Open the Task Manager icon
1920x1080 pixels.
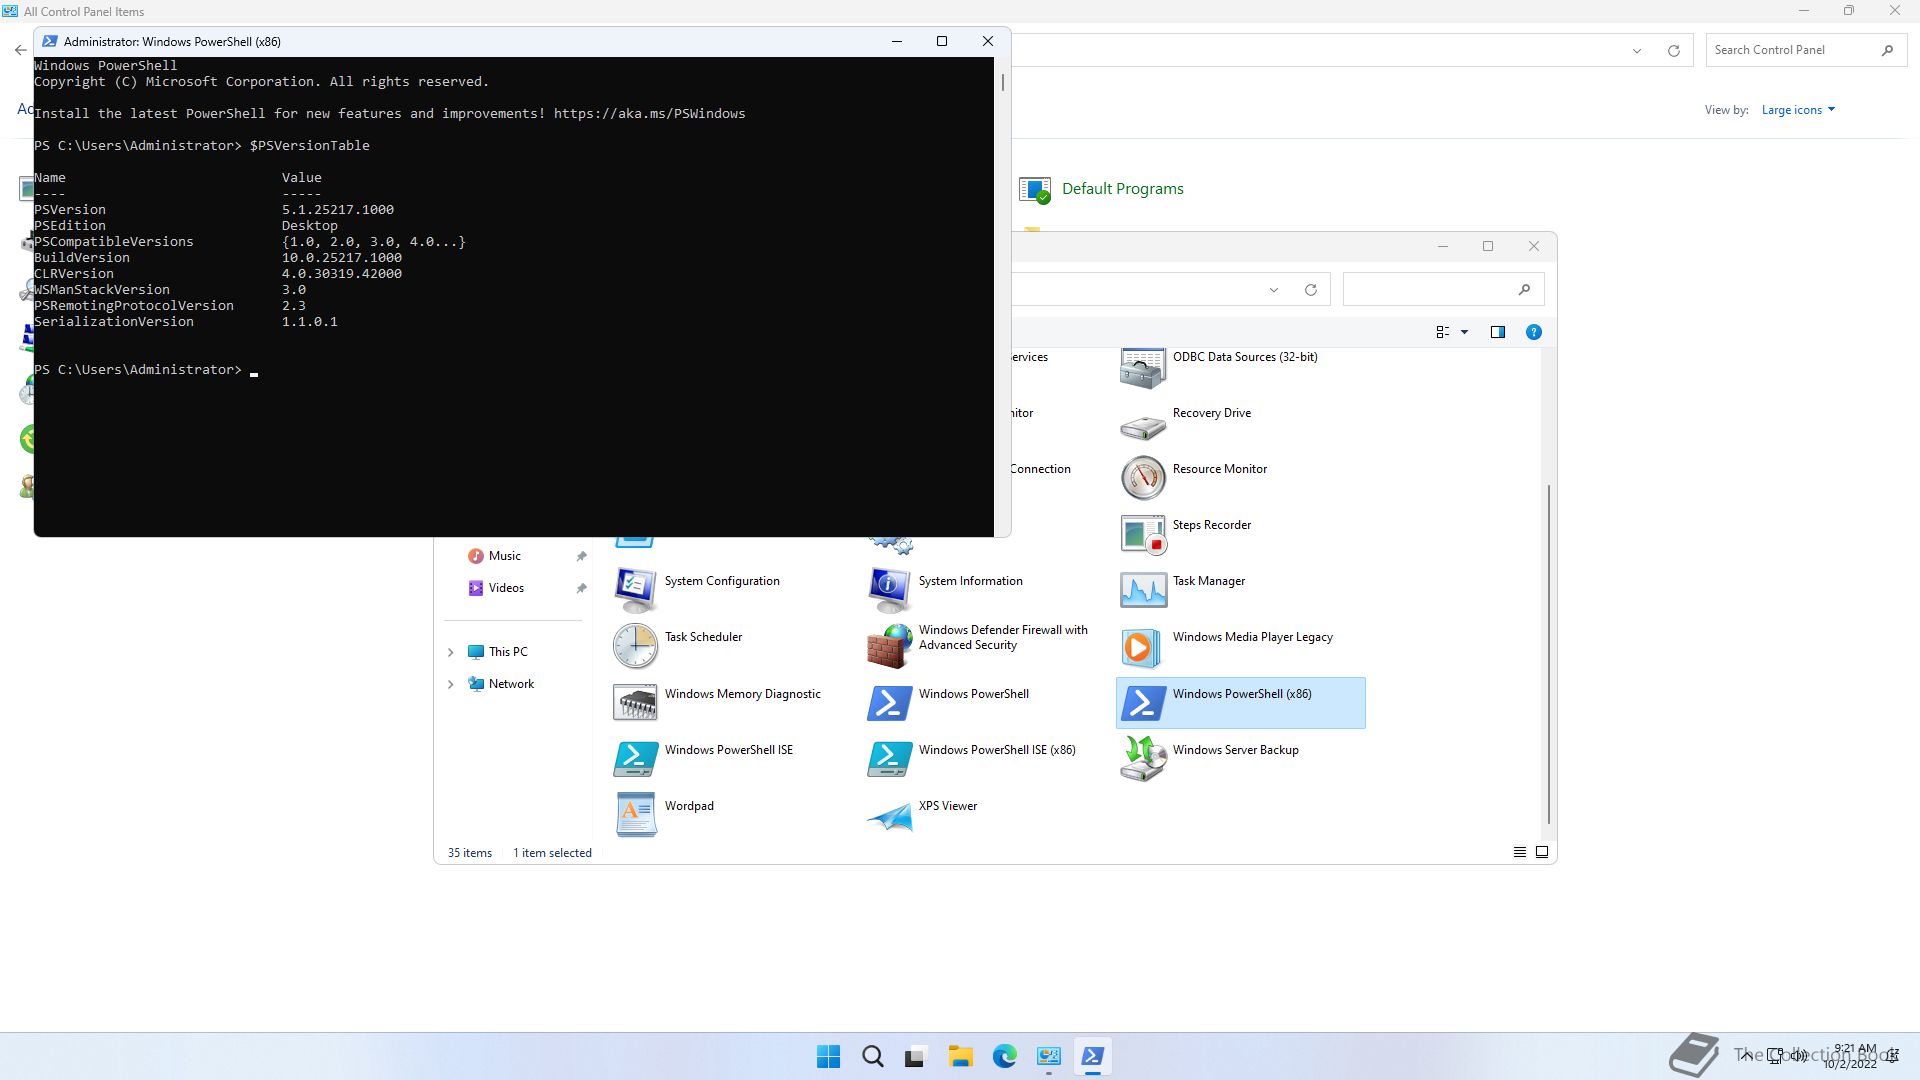[1143, 590]
